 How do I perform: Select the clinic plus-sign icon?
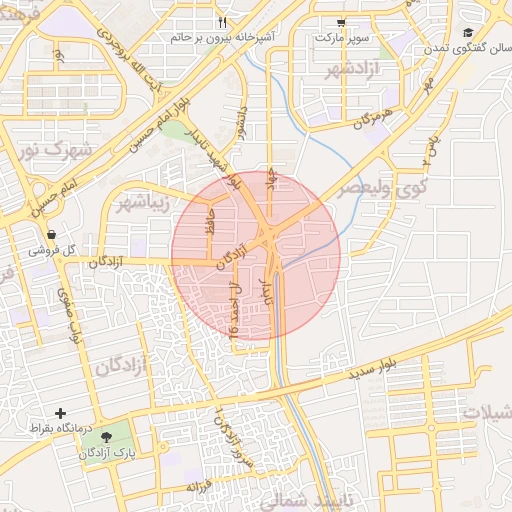point(60,413)
